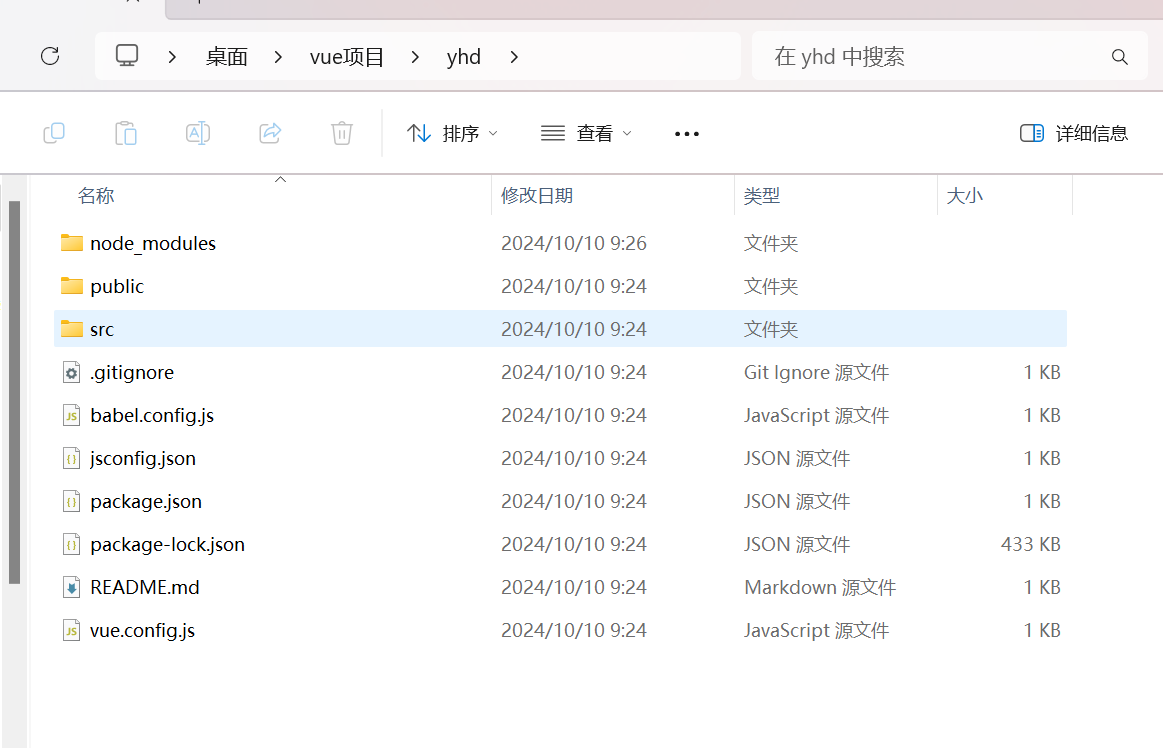Open the 桌面 breadcrumb link
This screenshot has width=1163, height=748.
click(x=226, y=56)
